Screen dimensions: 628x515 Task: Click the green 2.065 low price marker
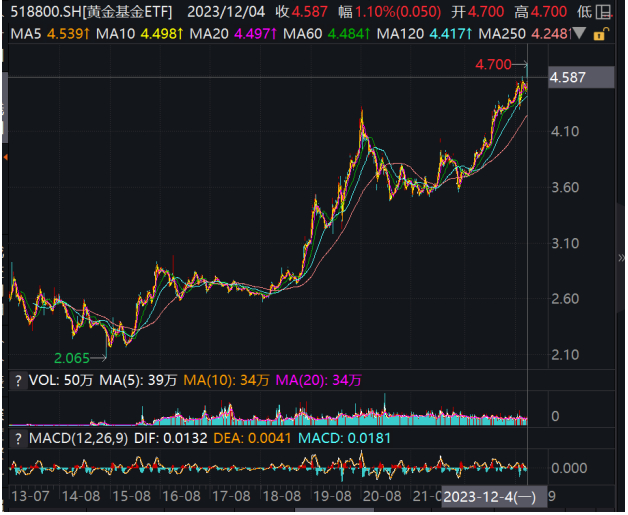[72, 358]
